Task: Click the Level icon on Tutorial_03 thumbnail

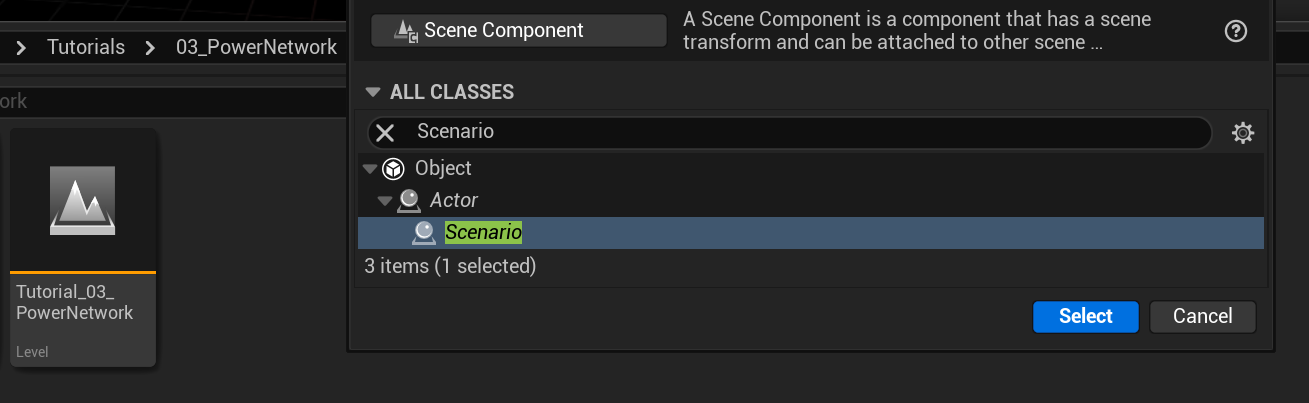Action: (x=83, y=199)
